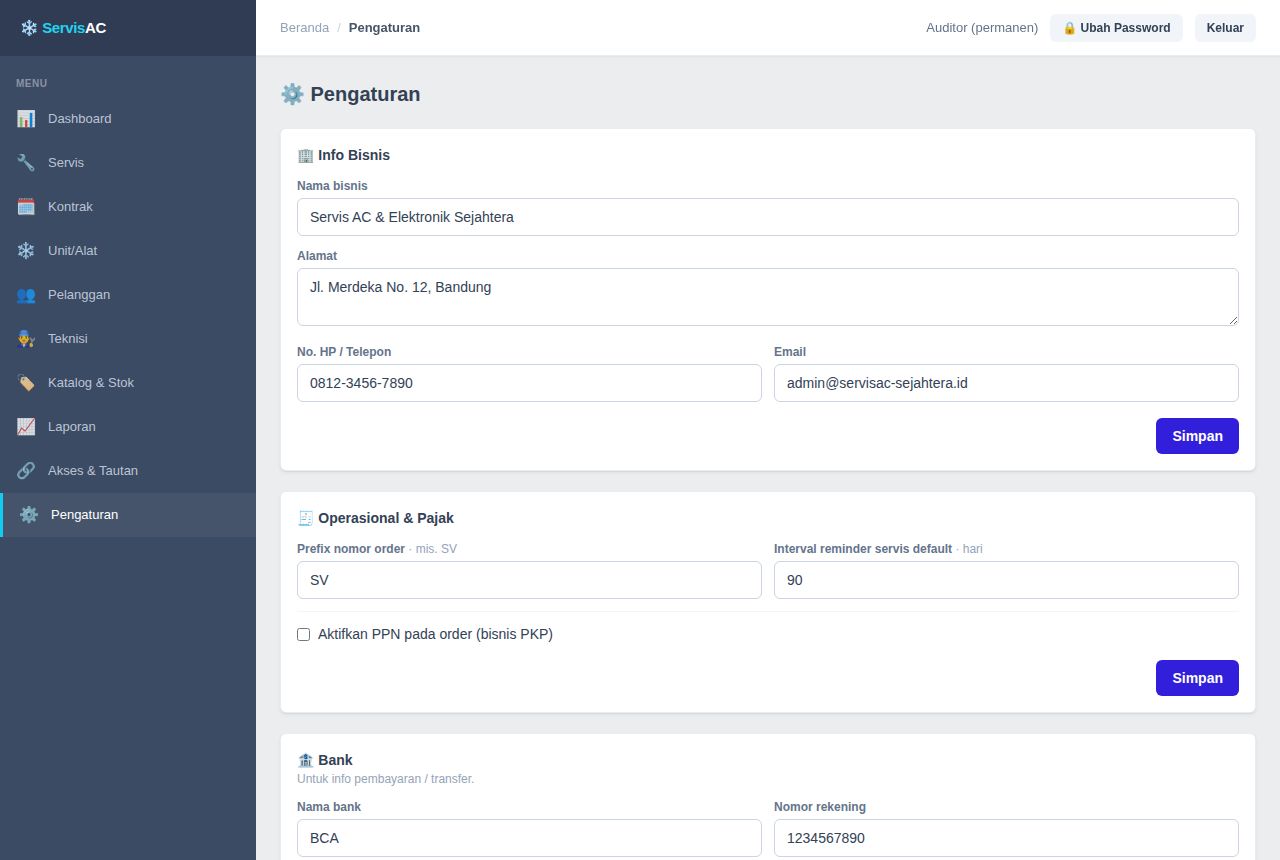Click the Bank building icon
The image size is (1280, 860).
coord(305,760)
